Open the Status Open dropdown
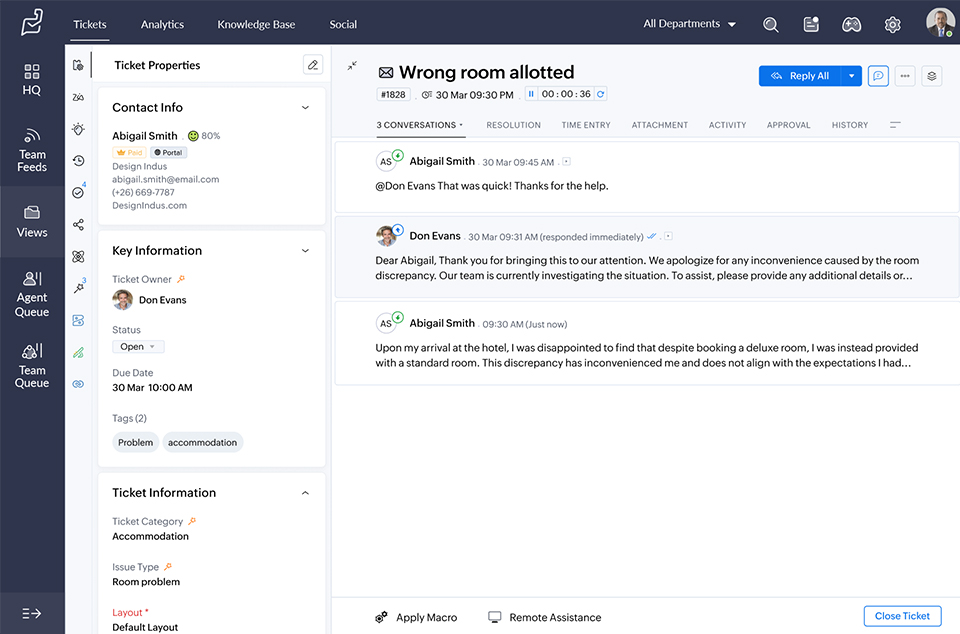Viewport: 960px width, 634px height. (x=138, y=346)
